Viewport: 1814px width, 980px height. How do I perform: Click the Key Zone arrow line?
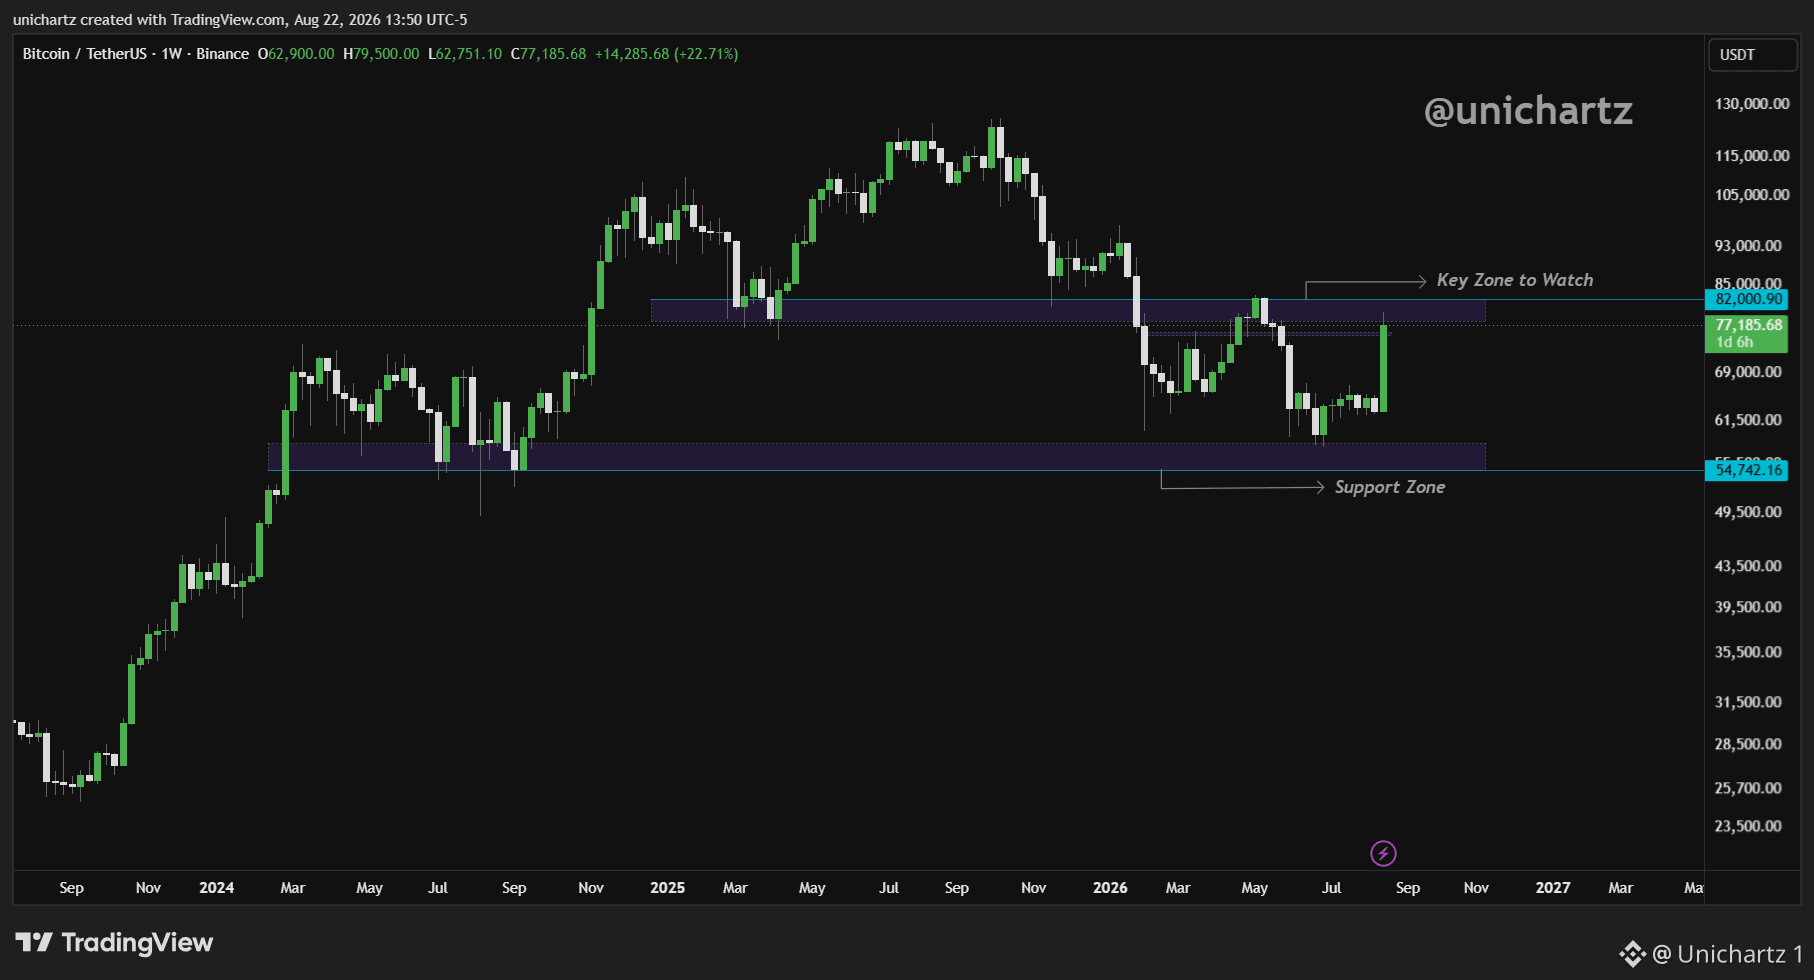tap(1365, 284)
